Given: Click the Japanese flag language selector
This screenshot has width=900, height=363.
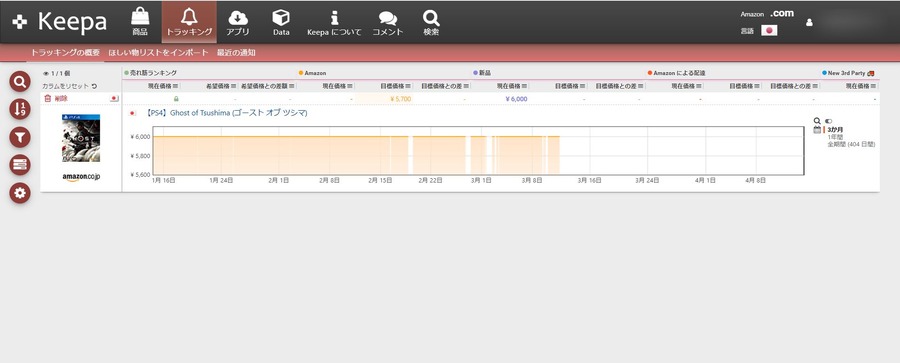Looking at the screenshot, I should tap(769, 30).
